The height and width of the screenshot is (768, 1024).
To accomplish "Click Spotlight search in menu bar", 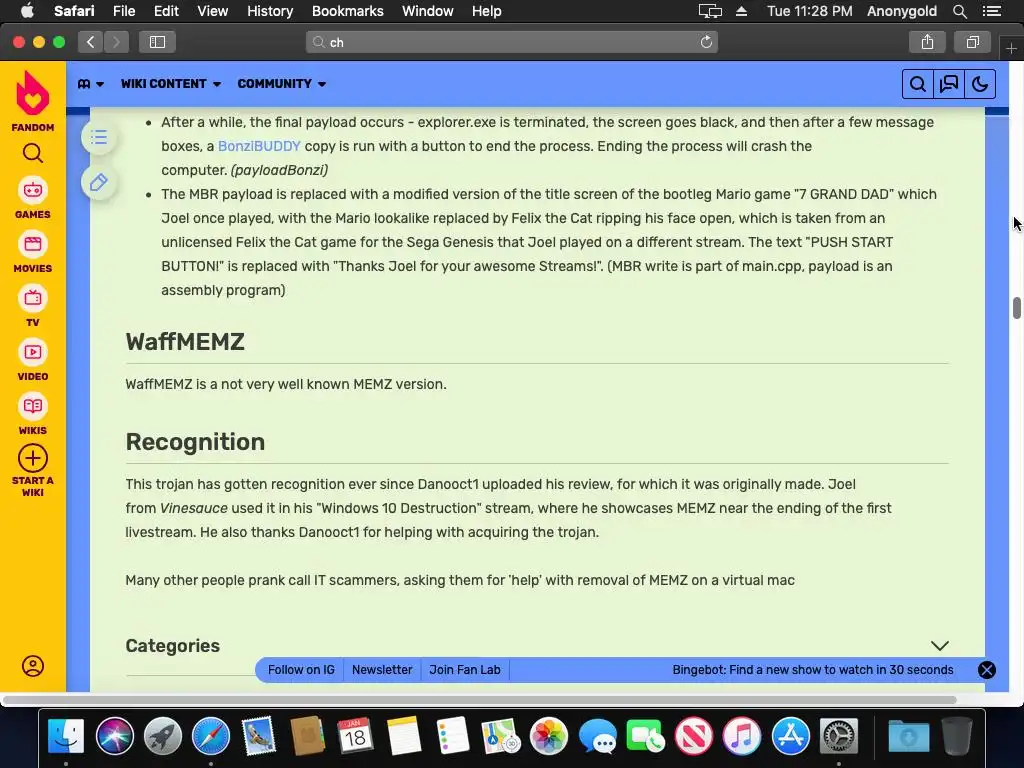I will tap(959, 11).
